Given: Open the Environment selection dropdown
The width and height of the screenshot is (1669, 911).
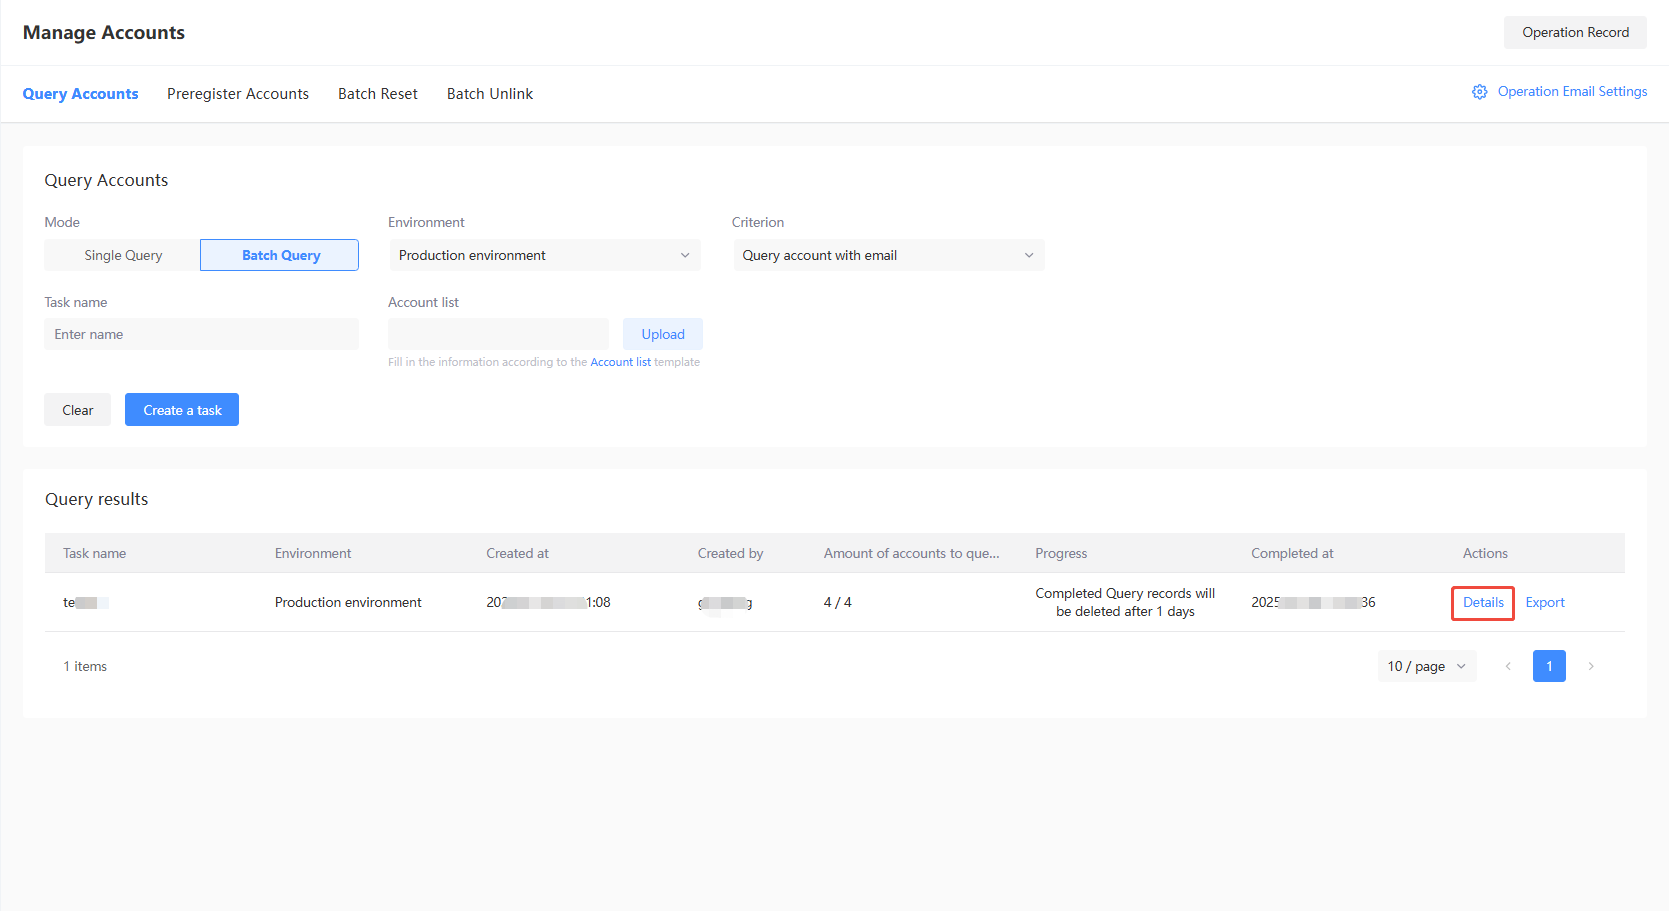Looking at the screenshot, I should coord(544,255).
